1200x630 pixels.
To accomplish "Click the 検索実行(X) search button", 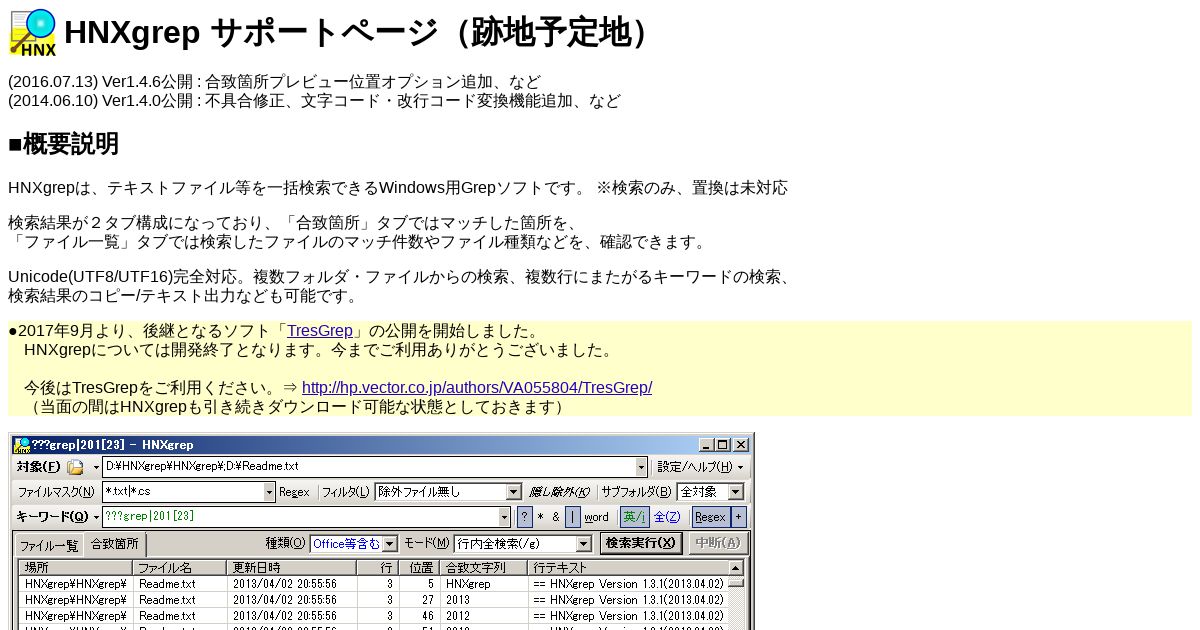I will (x=641, y=543).
